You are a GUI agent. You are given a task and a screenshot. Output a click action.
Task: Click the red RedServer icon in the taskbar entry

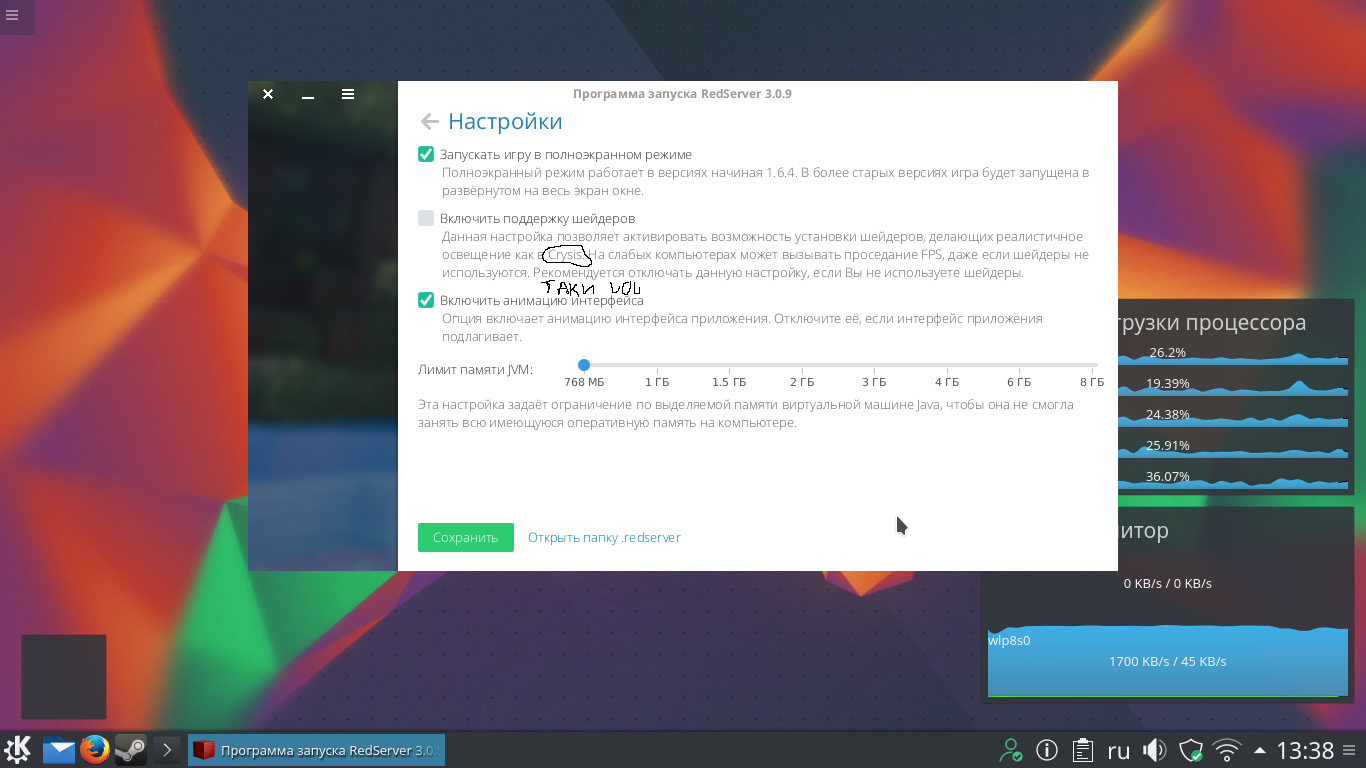(204, 750)
